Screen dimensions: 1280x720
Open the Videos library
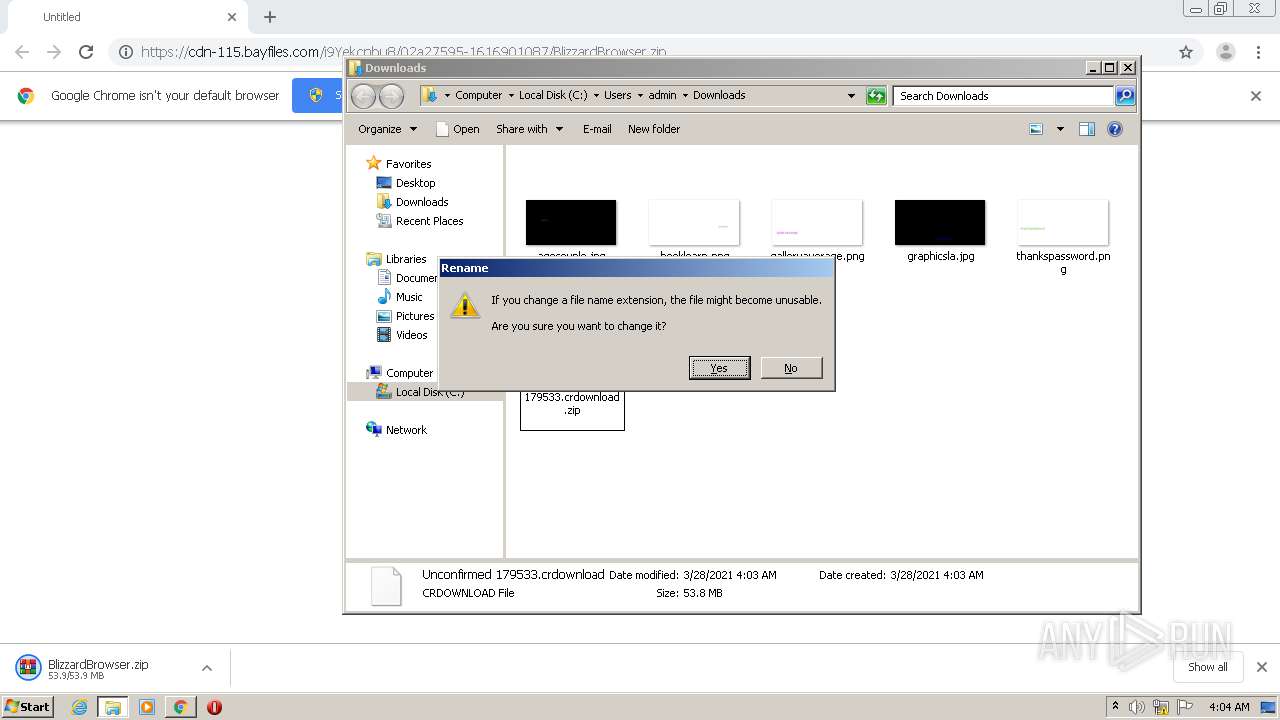point(411,335)
